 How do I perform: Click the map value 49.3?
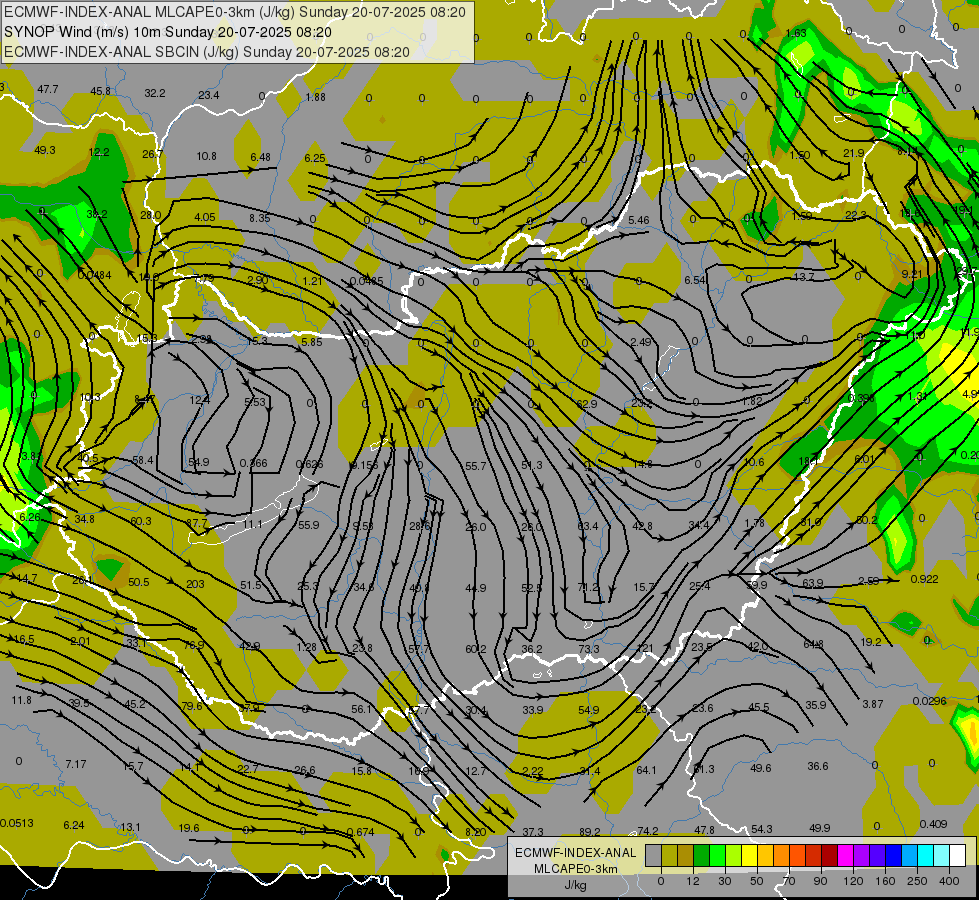tap(45, 151)
